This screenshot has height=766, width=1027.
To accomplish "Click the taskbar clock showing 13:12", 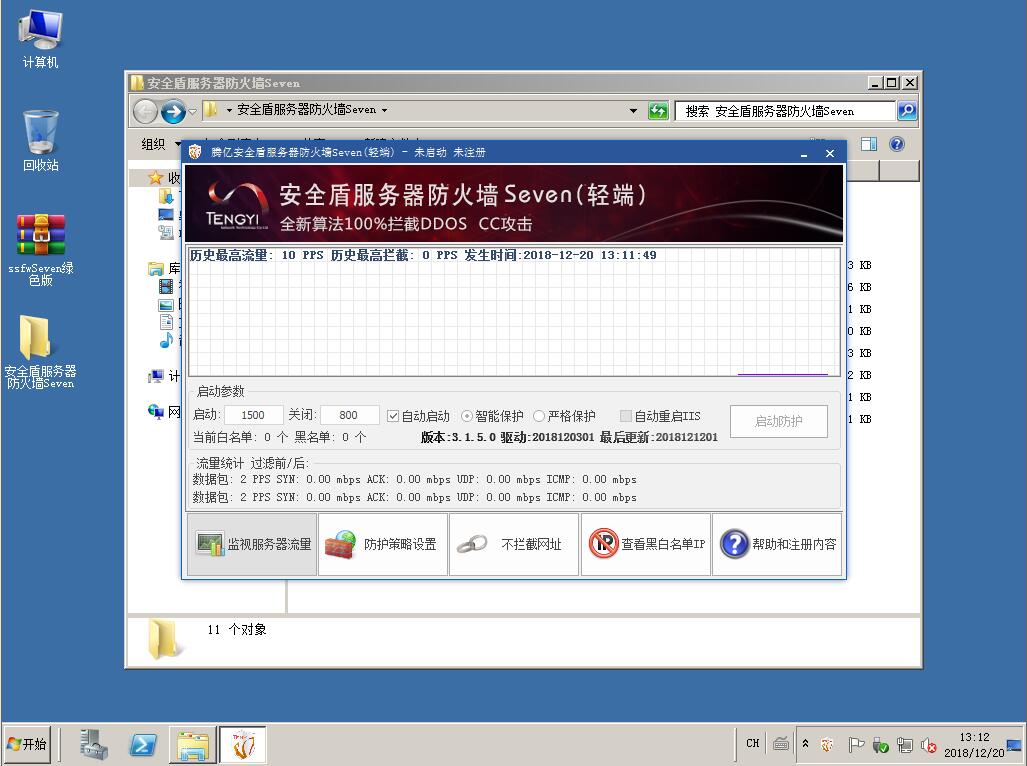I will [974, 745].
